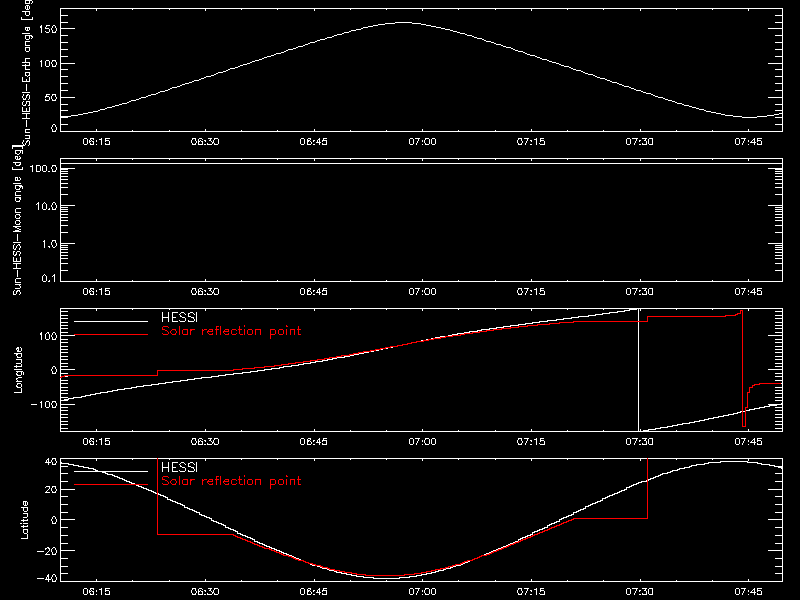Select the 06:30 label under the Latitude plot
The height and width of the screenshot is (600, 800).
pyautogui.click(x=205, y=591)
